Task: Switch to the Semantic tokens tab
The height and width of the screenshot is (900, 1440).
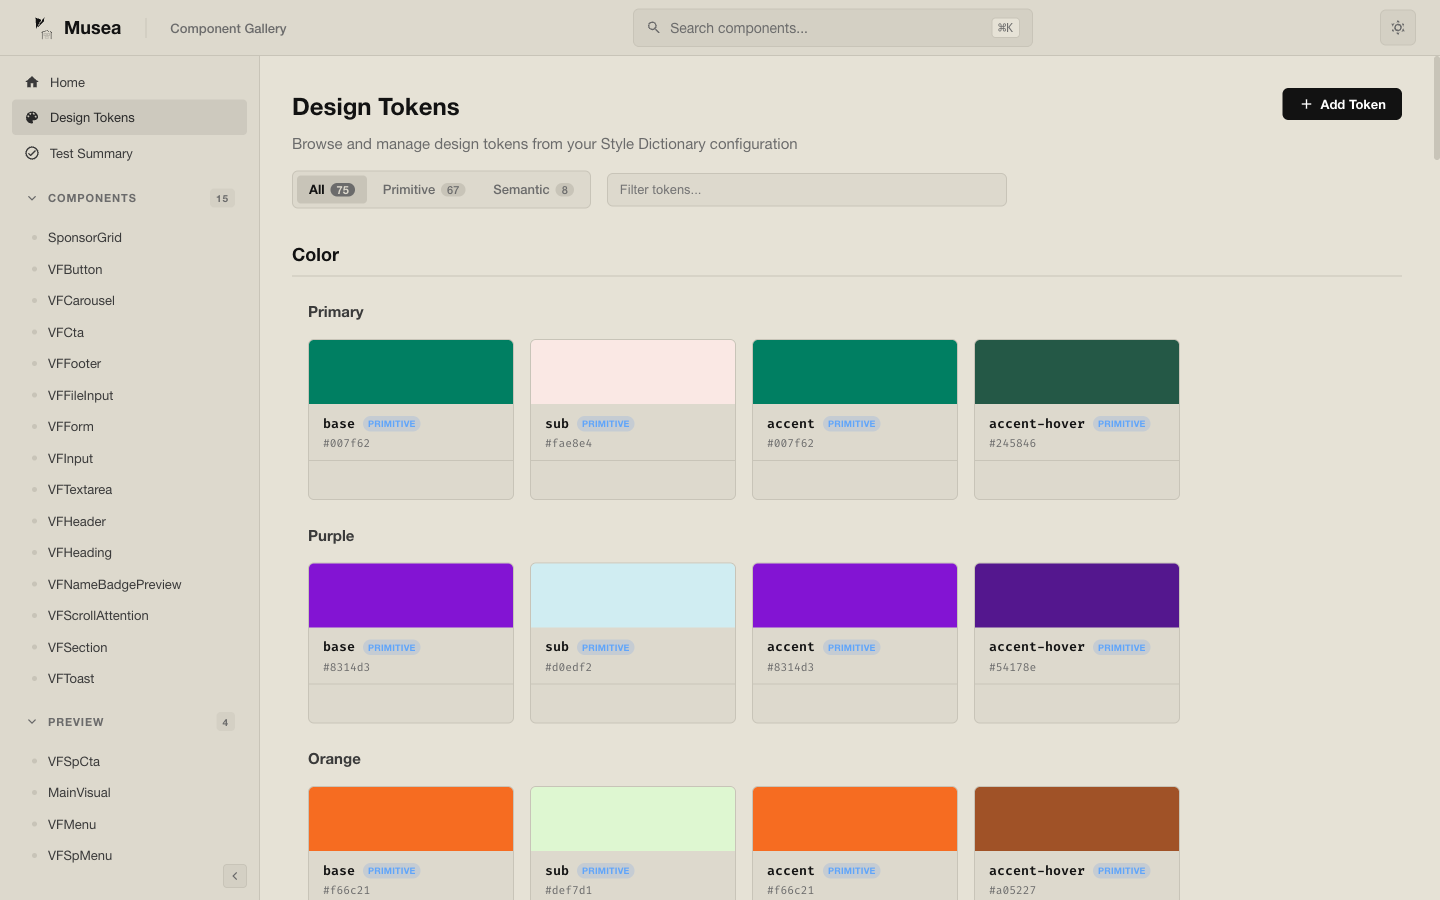Action: coord(532,189)
